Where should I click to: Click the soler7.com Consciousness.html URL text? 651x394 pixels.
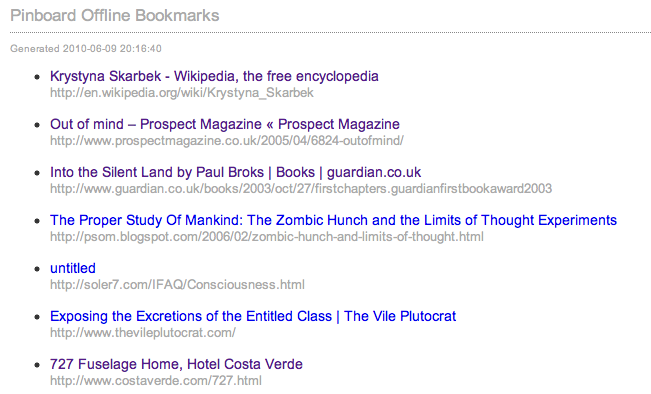177,285
